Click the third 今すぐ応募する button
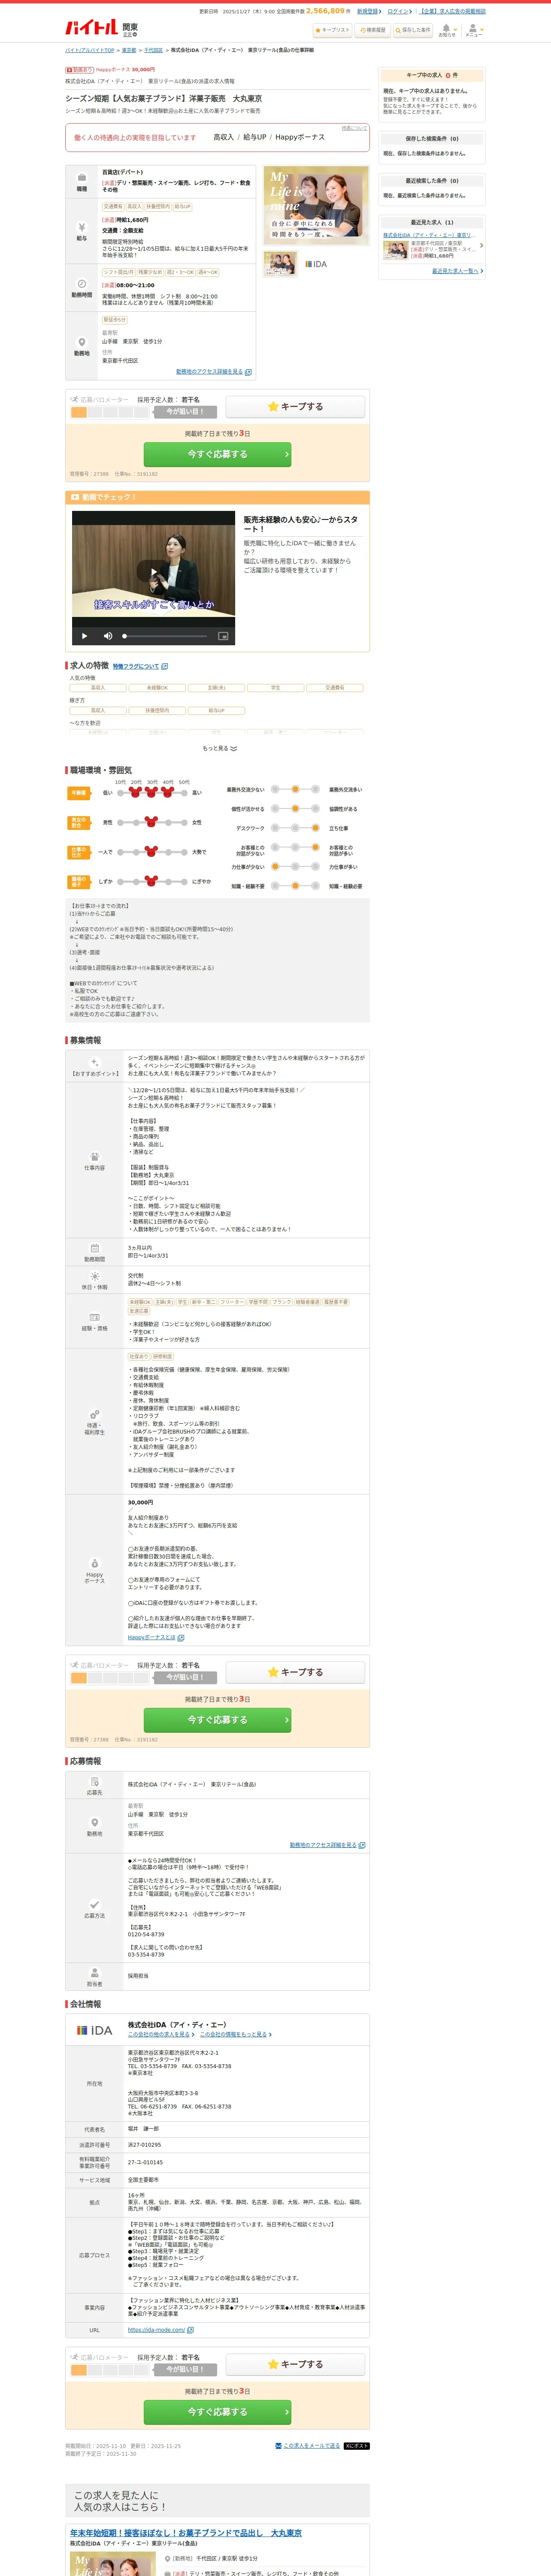The height and width of the screenshot is (2576, 551). click(217, 2412)
